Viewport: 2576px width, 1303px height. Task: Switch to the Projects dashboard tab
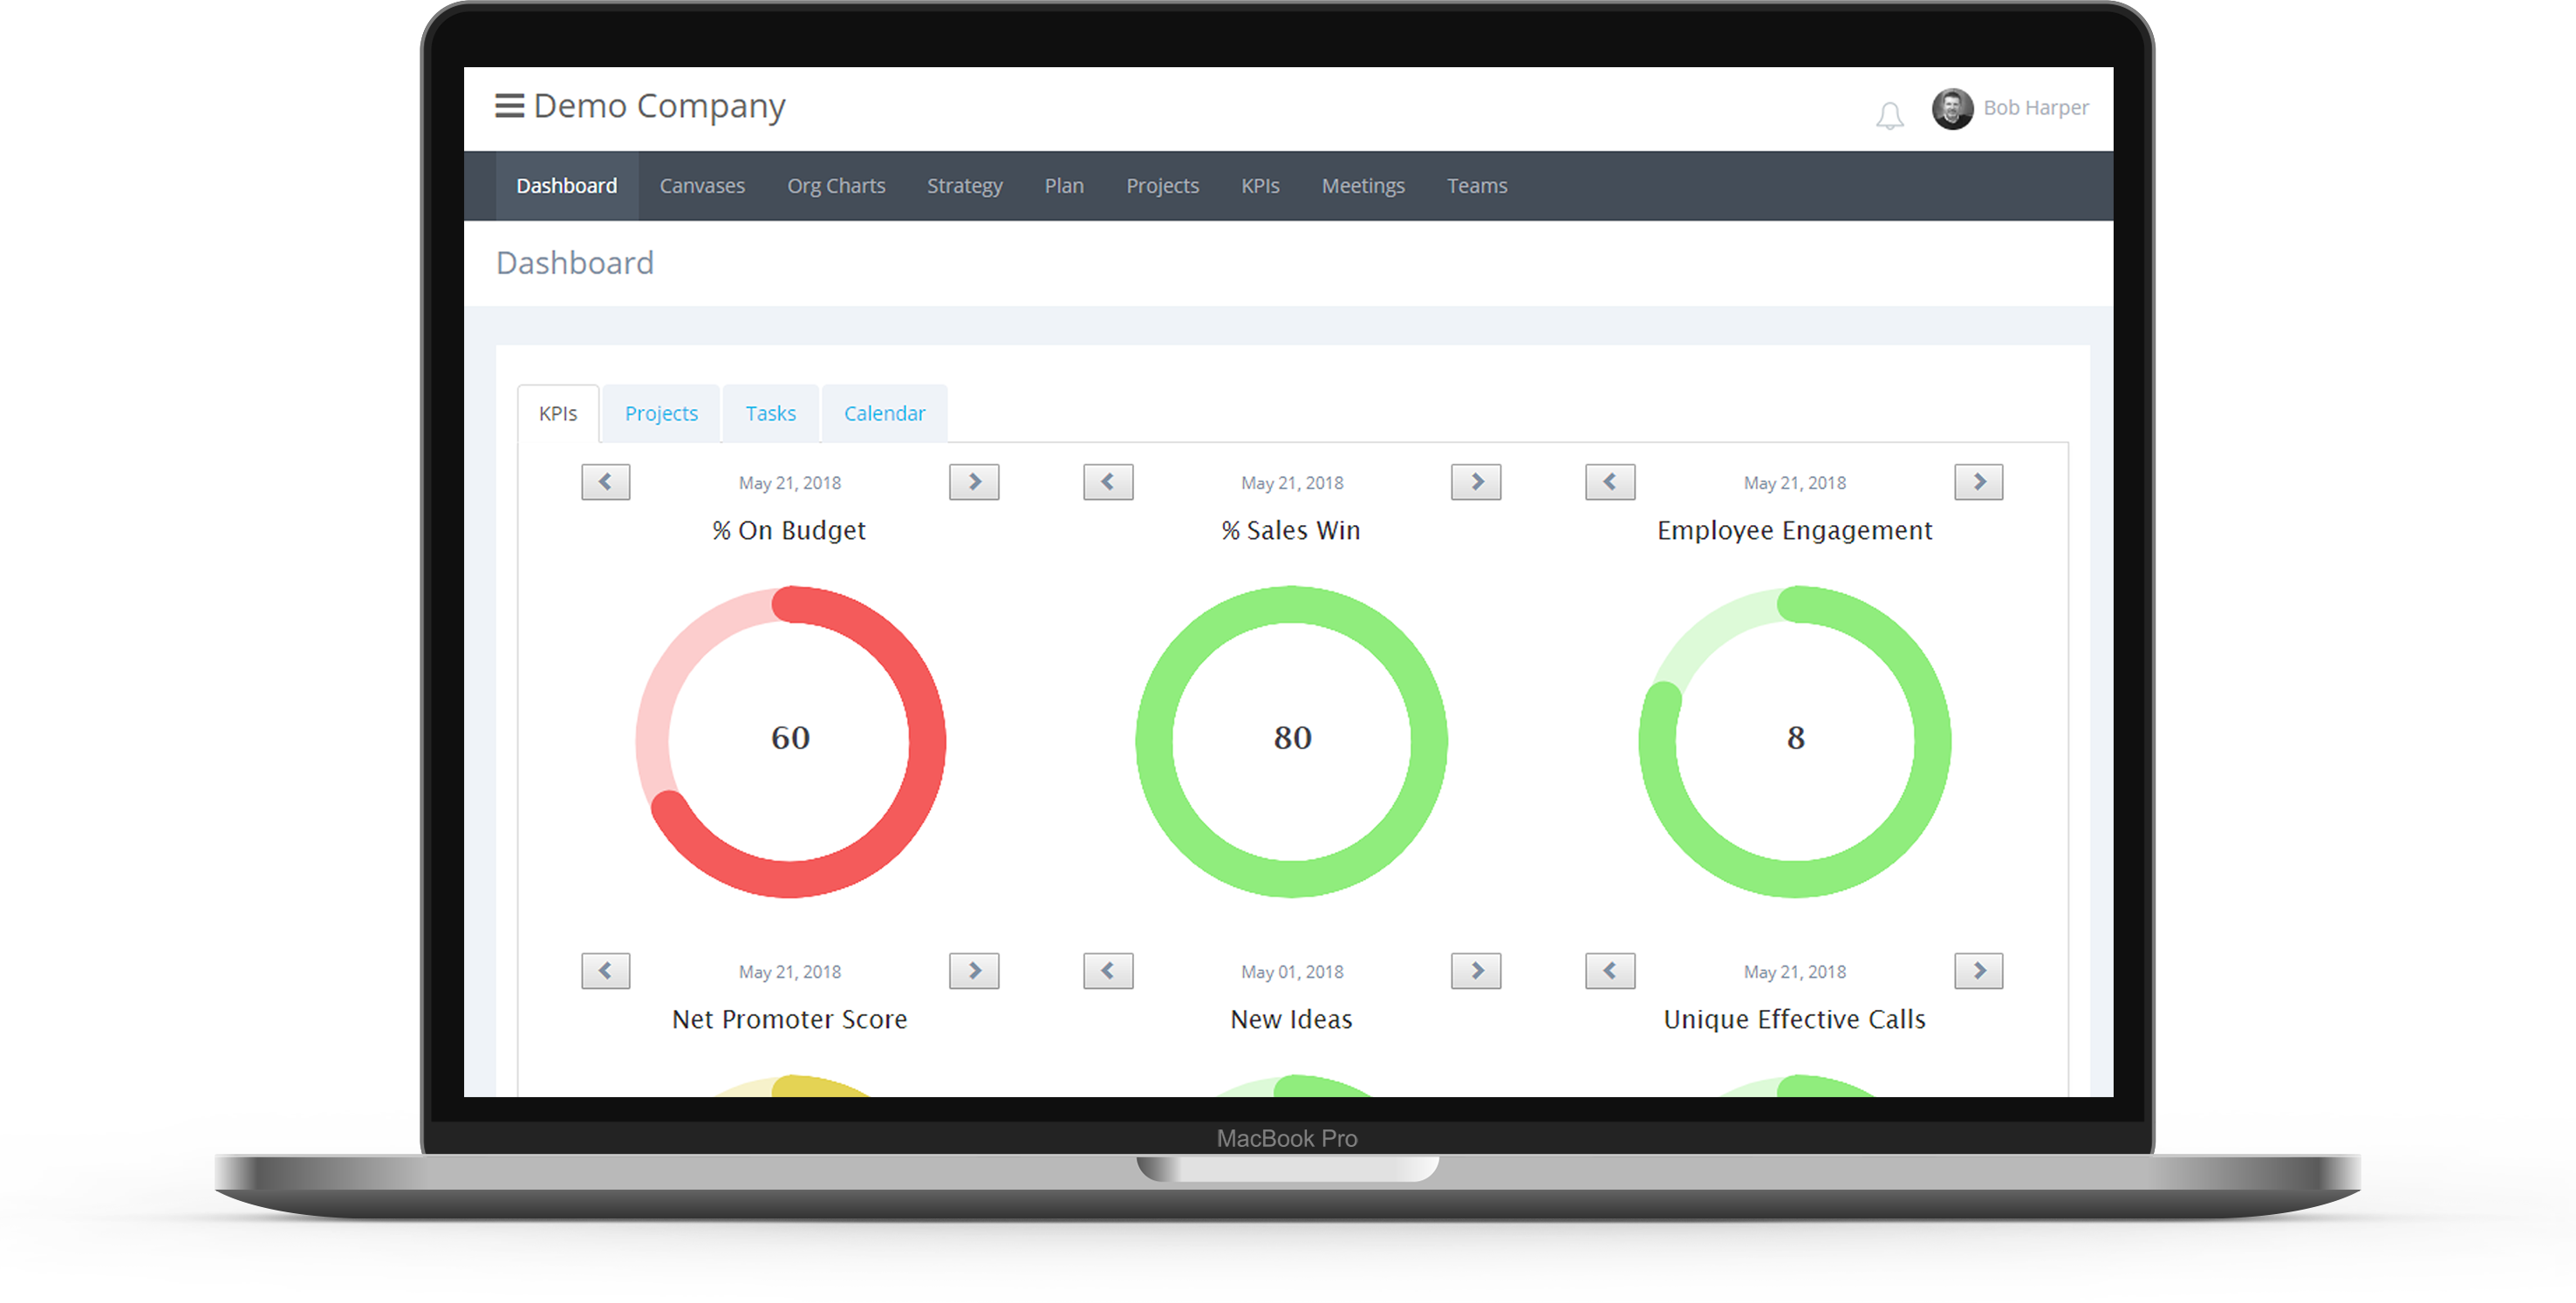coord(661,413)
